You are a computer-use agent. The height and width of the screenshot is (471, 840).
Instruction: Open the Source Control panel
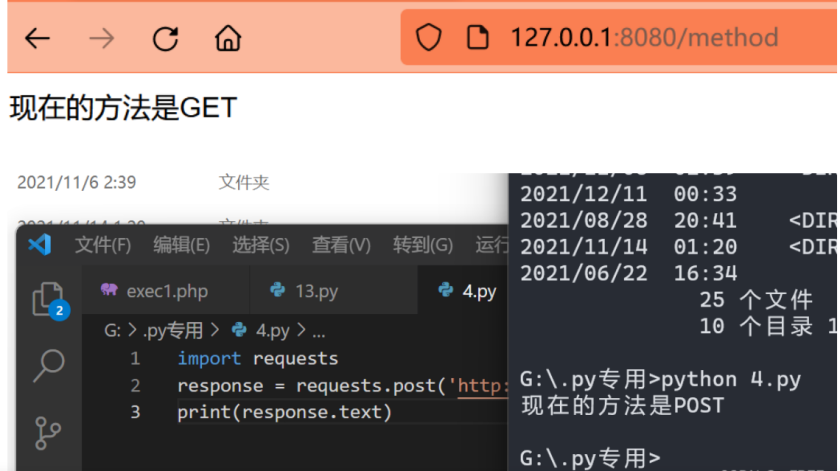pos(48,432)
